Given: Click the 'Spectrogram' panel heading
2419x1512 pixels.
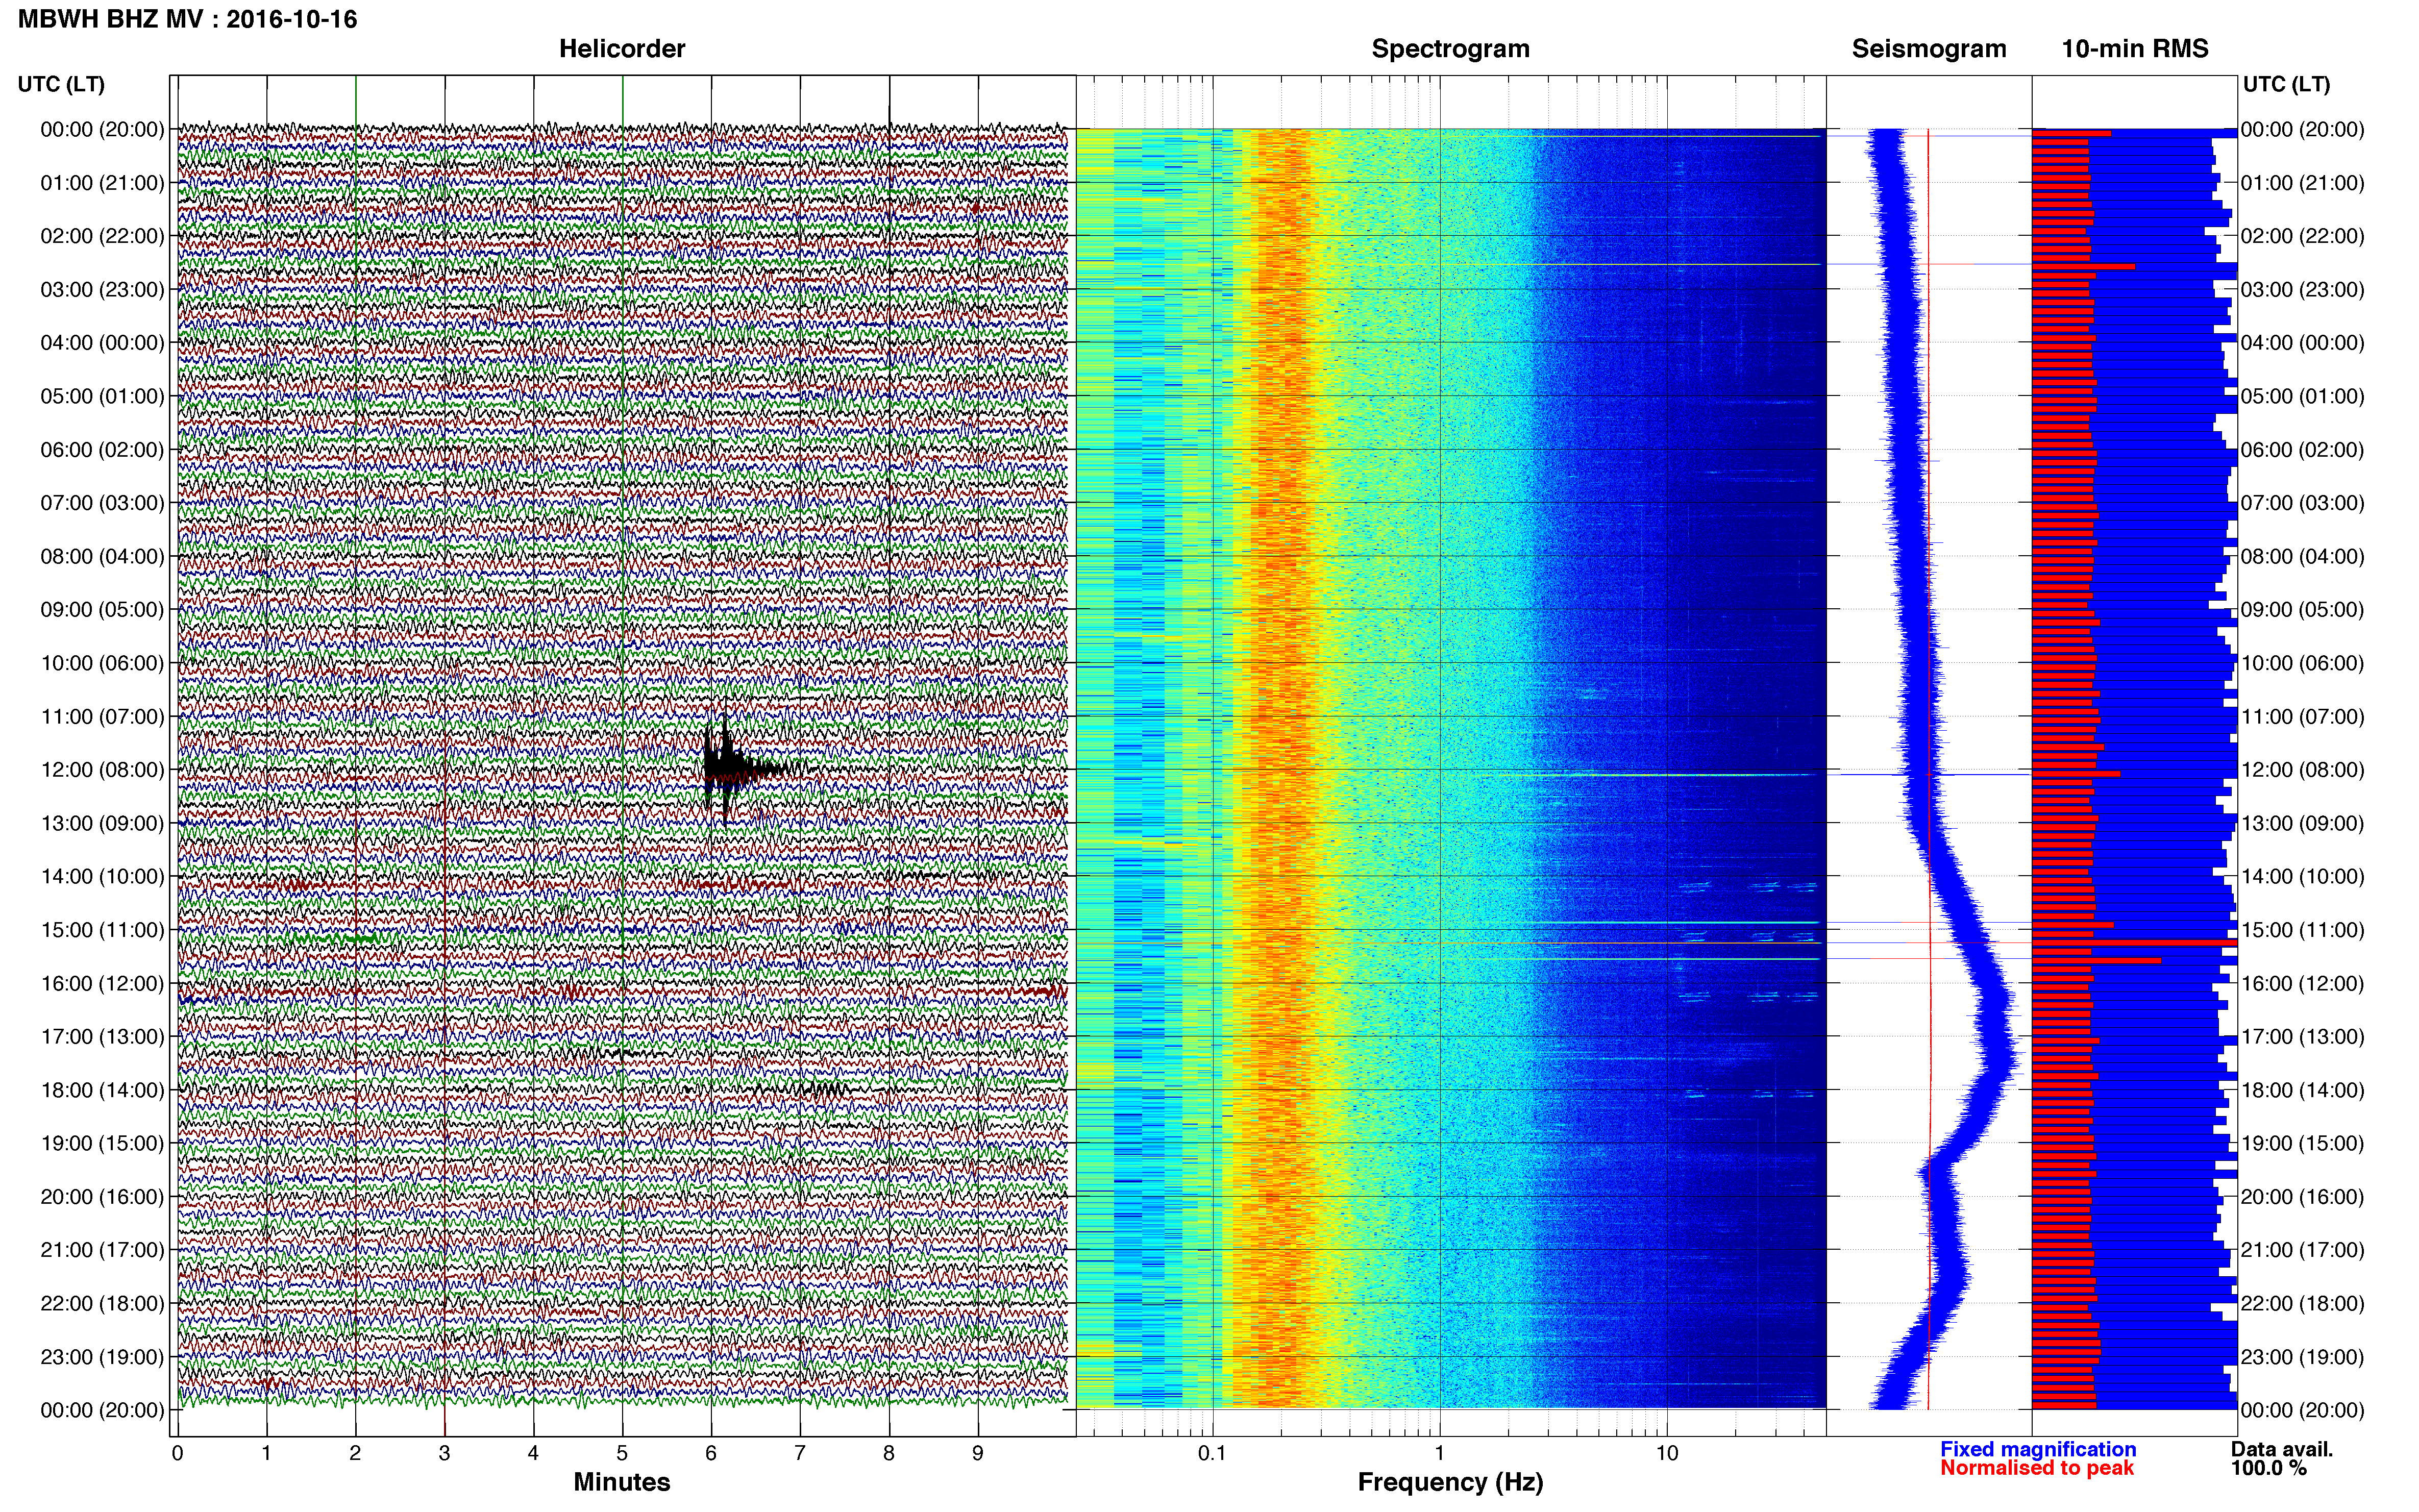Looking at the screenshot, I should coord(1450,49).
